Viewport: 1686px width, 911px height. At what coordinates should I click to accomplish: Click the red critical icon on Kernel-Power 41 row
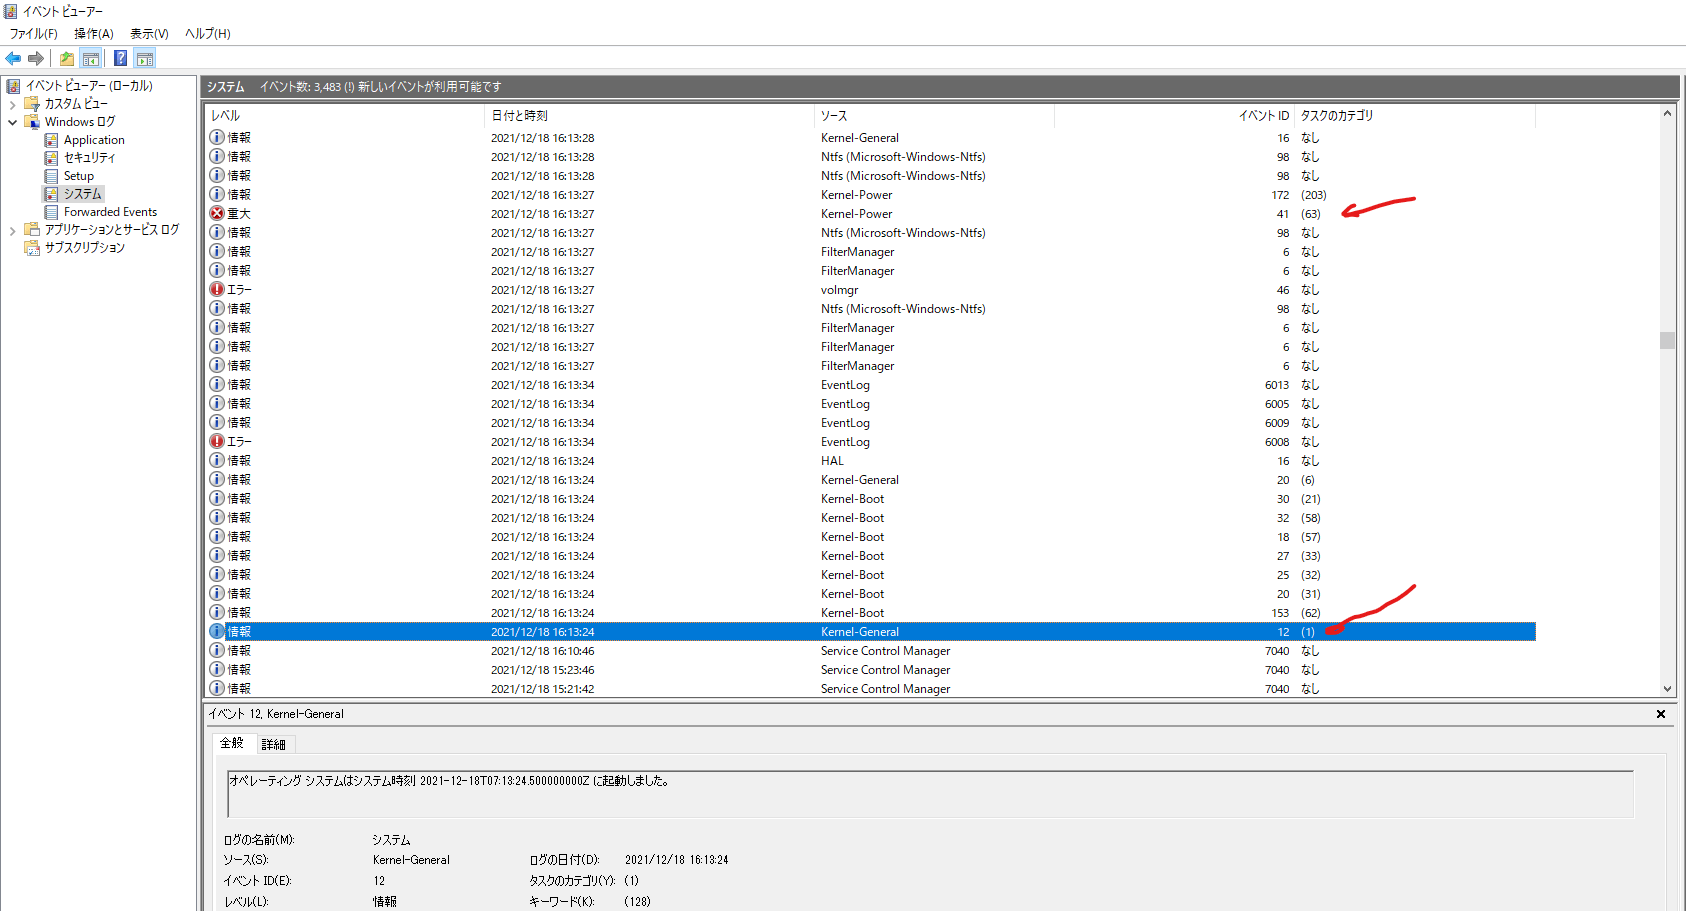217,214
